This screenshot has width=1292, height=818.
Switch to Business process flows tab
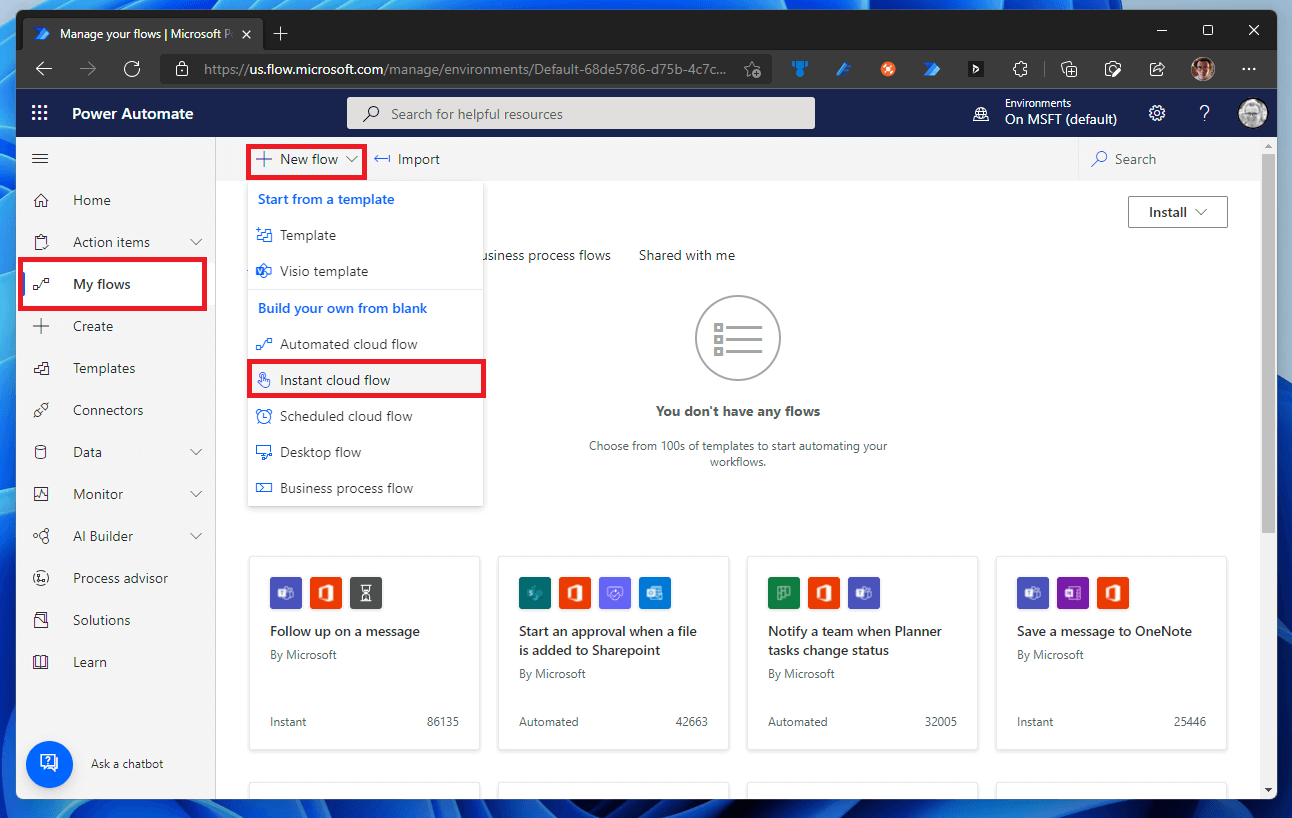click(x=547, y=255)
